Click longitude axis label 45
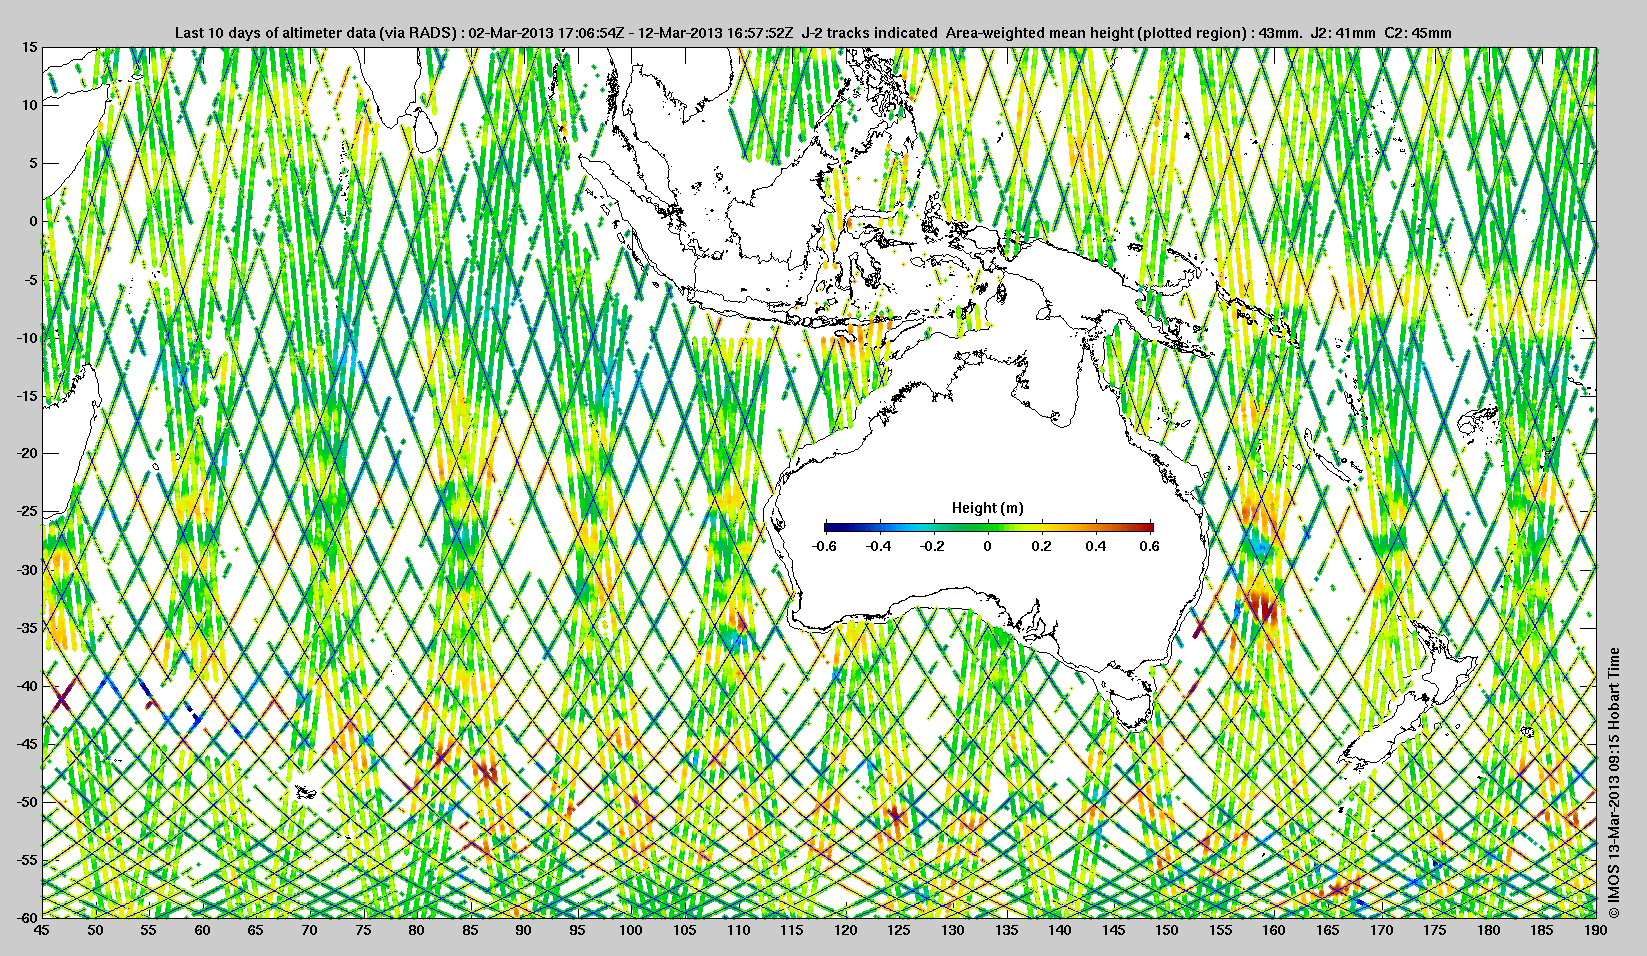 tap(41, 930)
